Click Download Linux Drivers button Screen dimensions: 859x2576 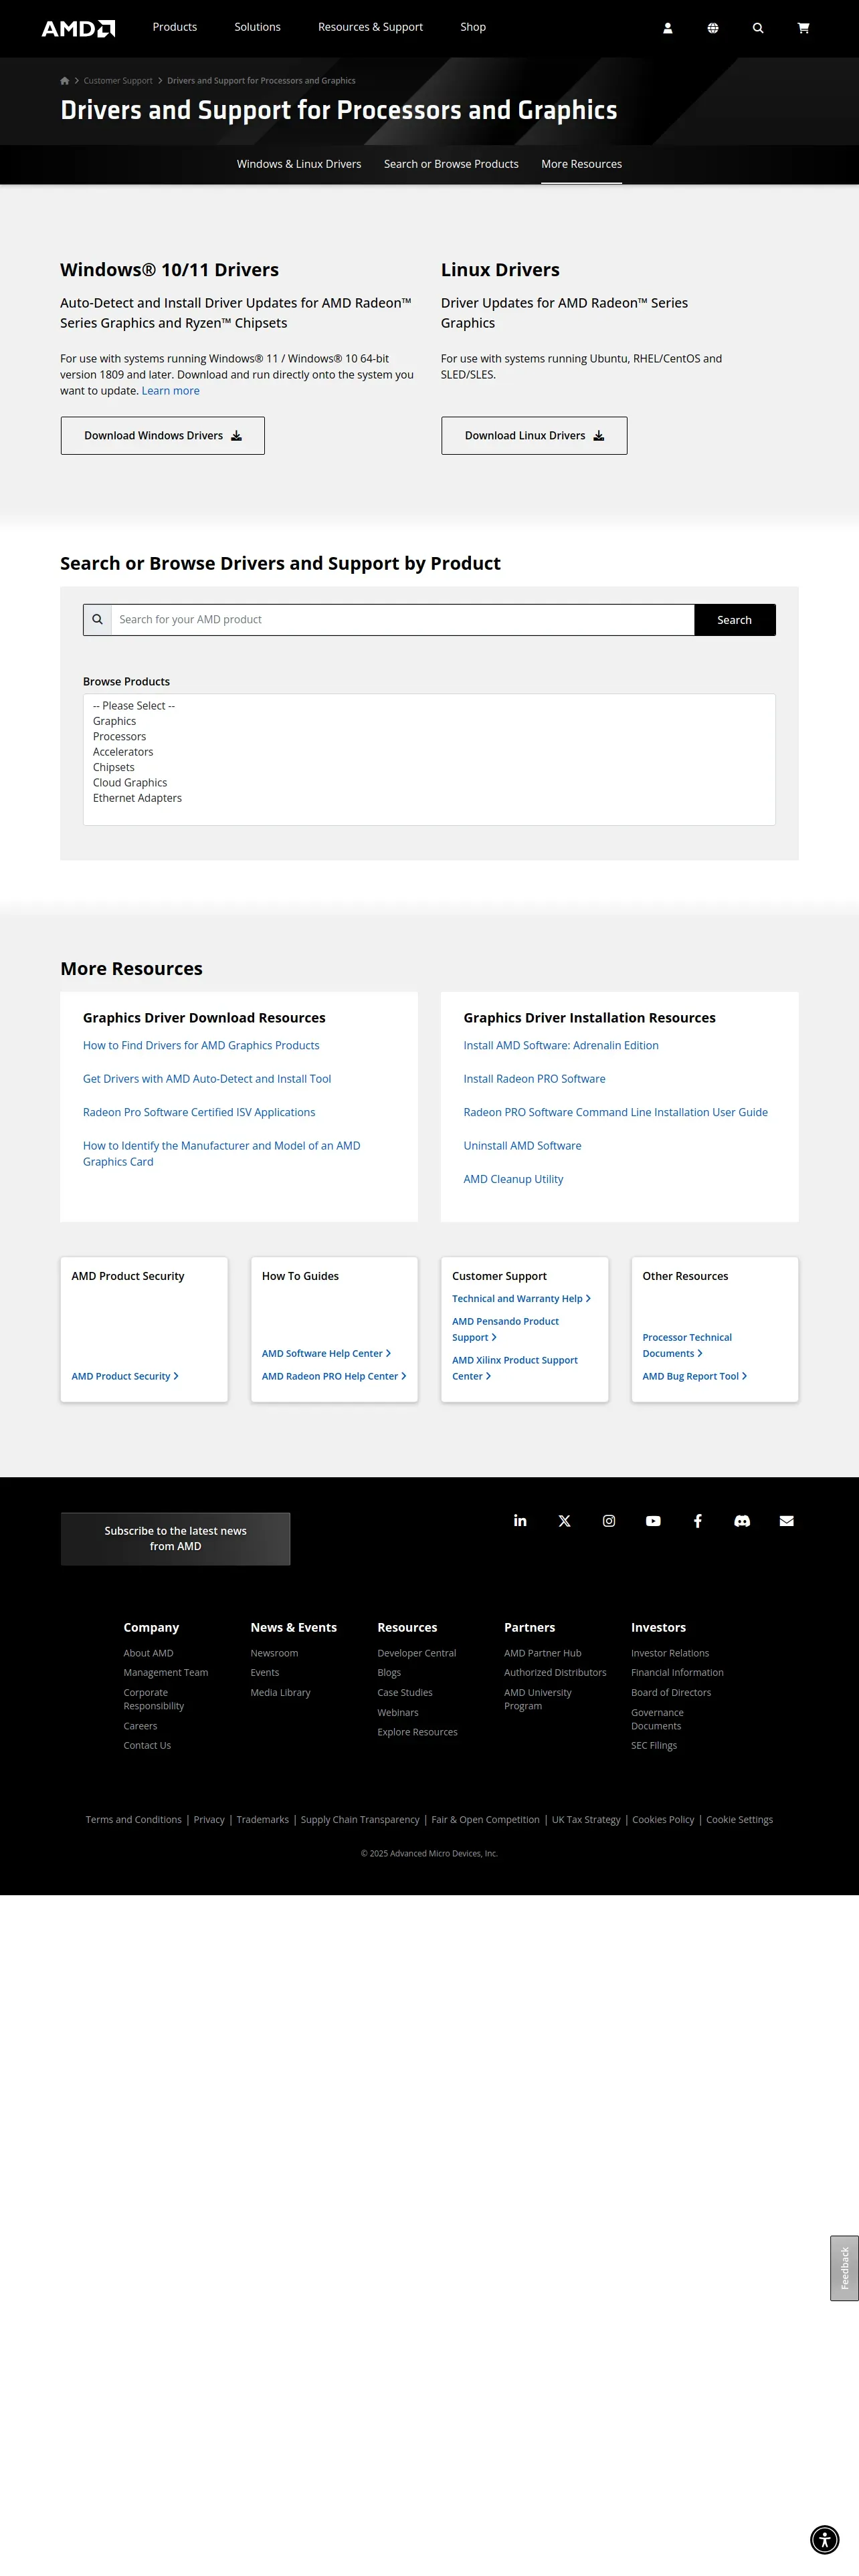click(534, 436)
